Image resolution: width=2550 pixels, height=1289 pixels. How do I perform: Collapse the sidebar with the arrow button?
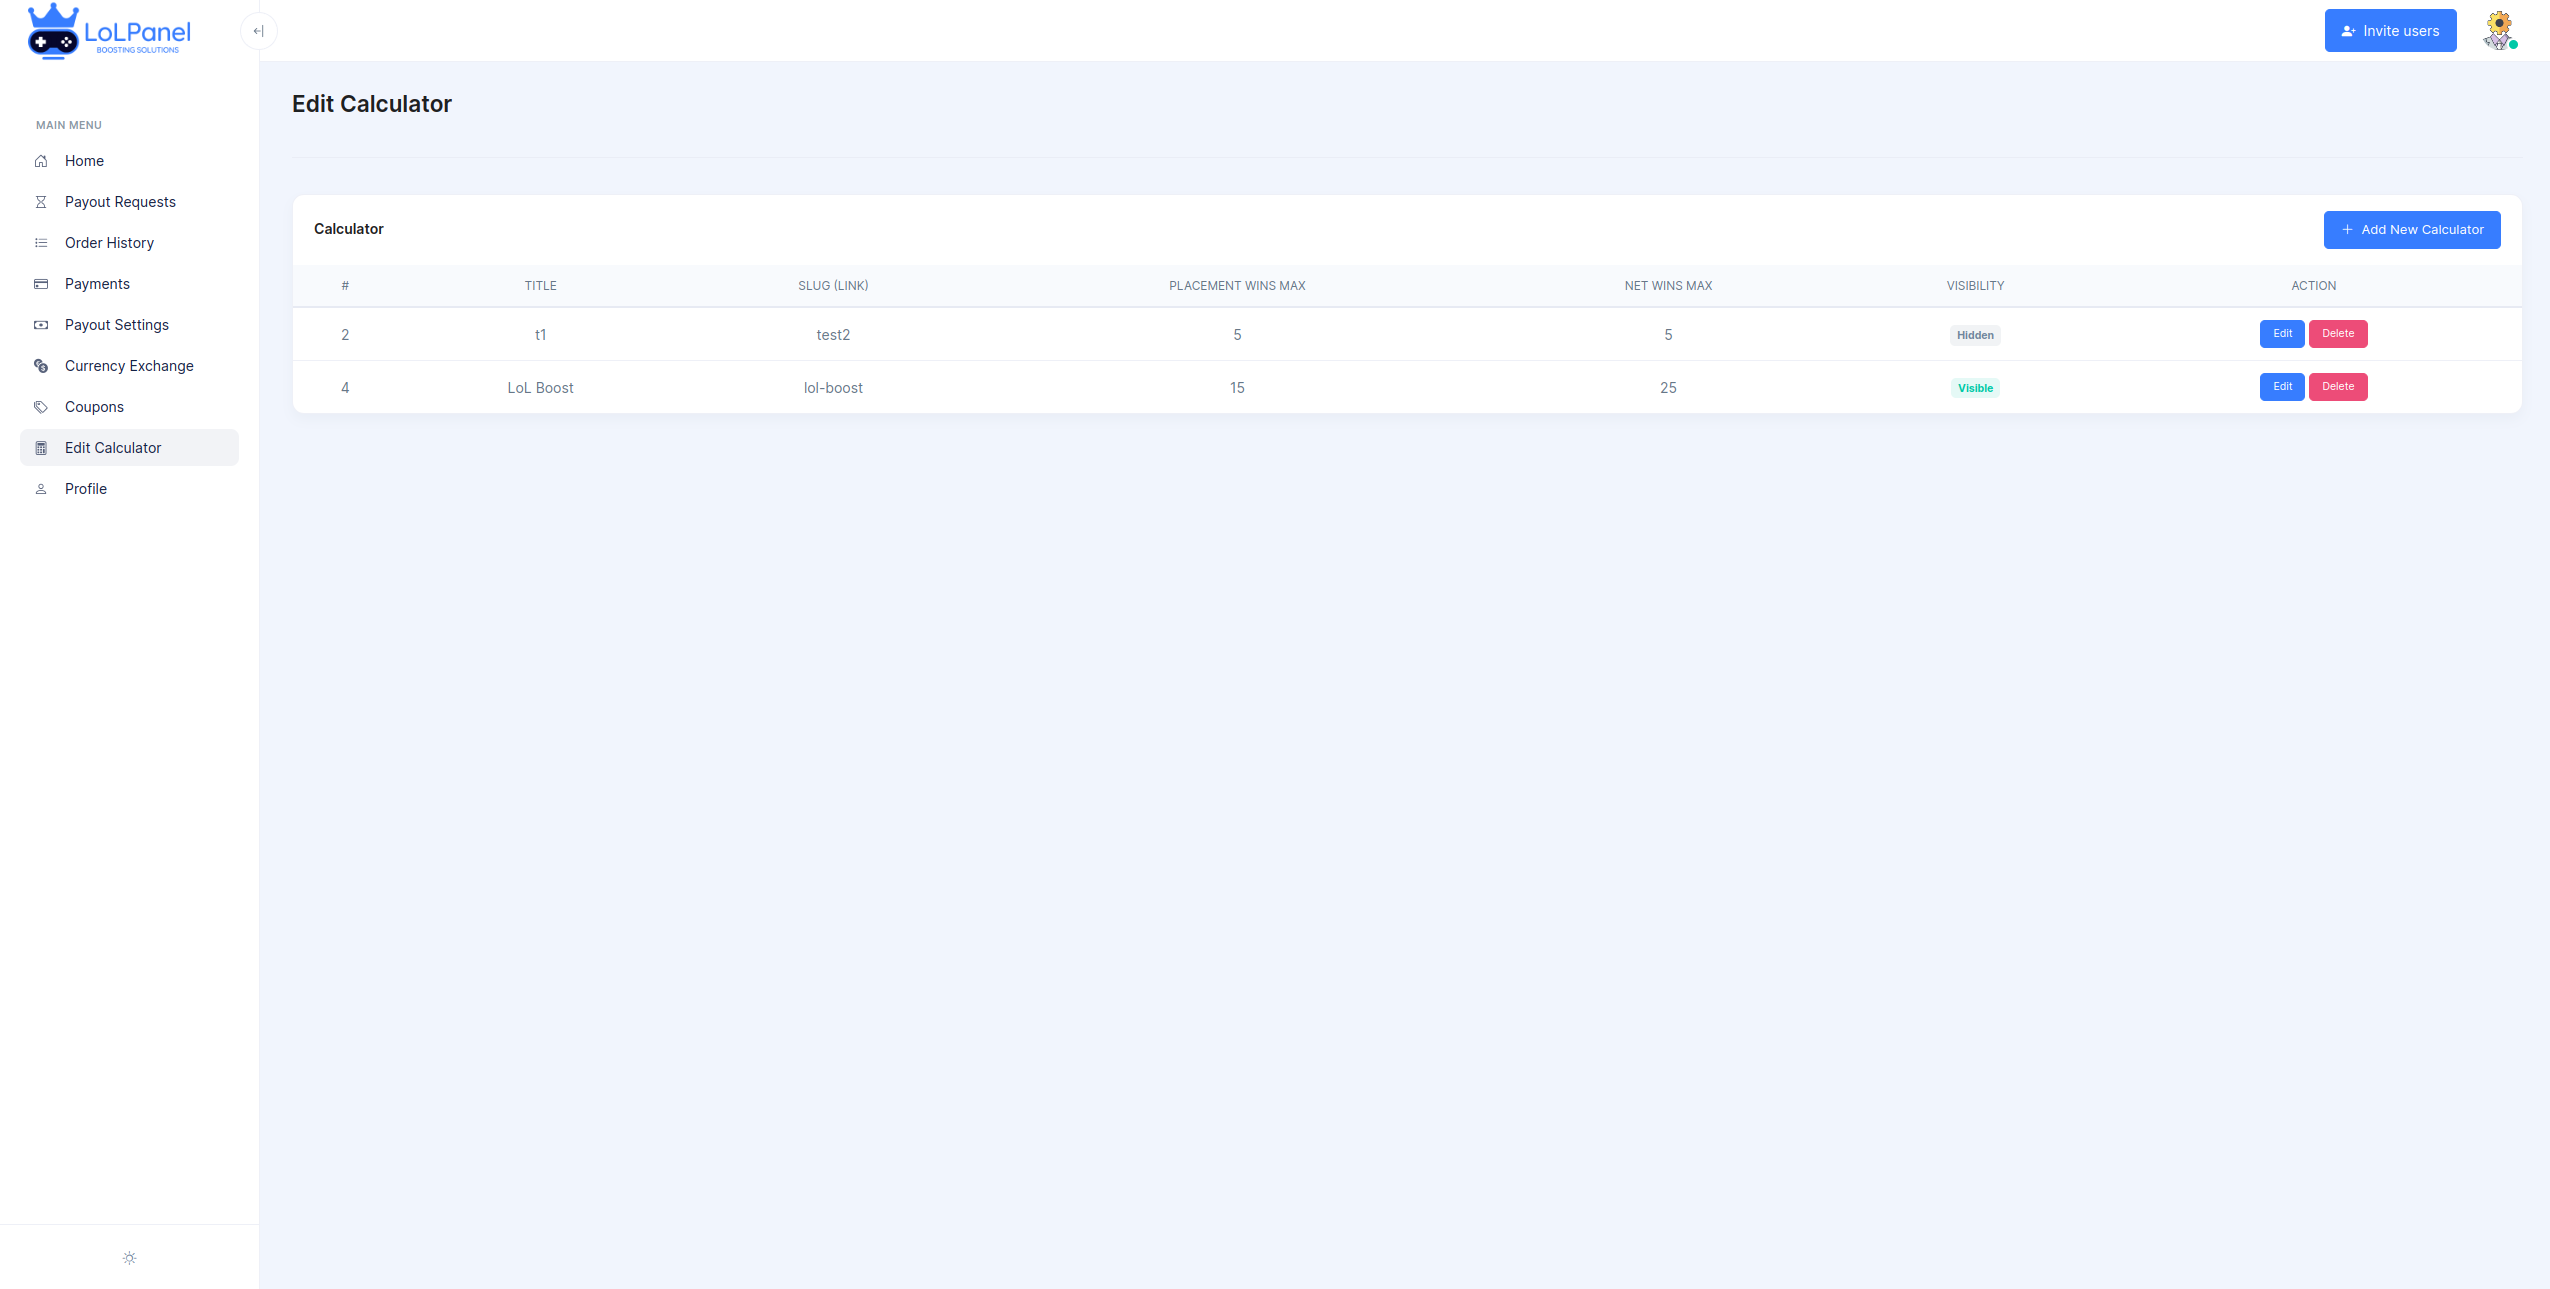[258, 31]
